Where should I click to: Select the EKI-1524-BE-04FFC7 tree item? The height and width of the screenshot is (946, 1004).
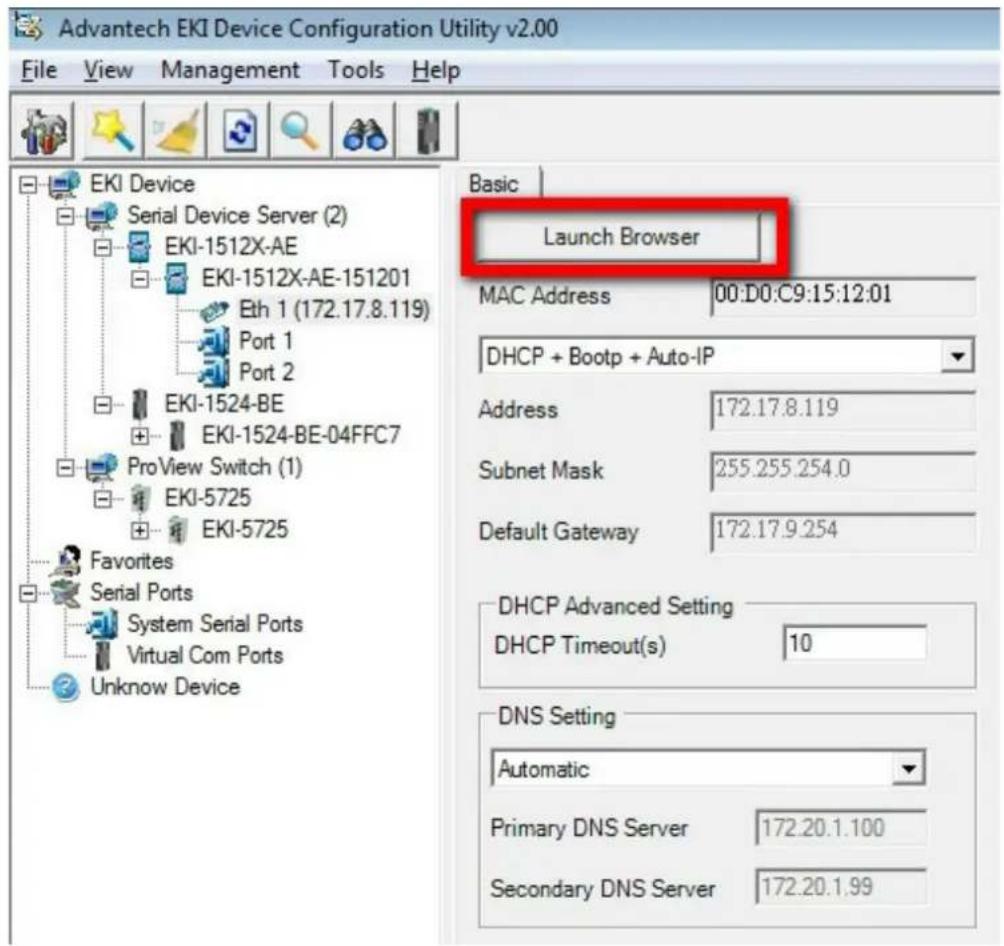(301, 436)
